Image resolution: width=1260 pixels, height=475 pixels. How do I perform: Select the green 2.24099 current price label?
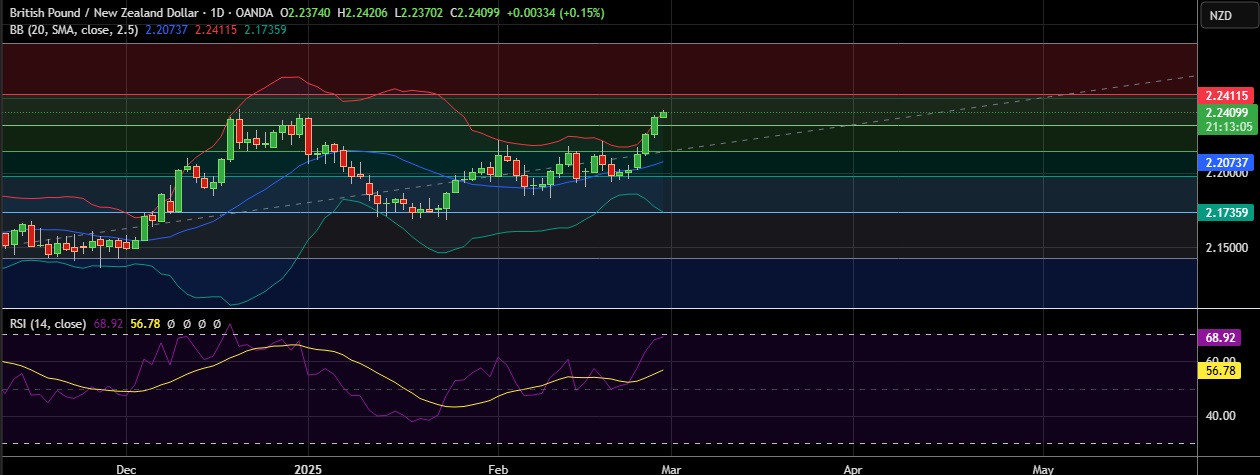pyautogui.click(x=1225, y=113)
